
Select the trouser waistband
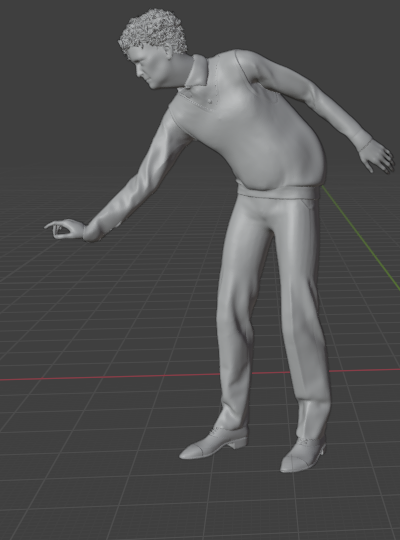tap(276, 194)
